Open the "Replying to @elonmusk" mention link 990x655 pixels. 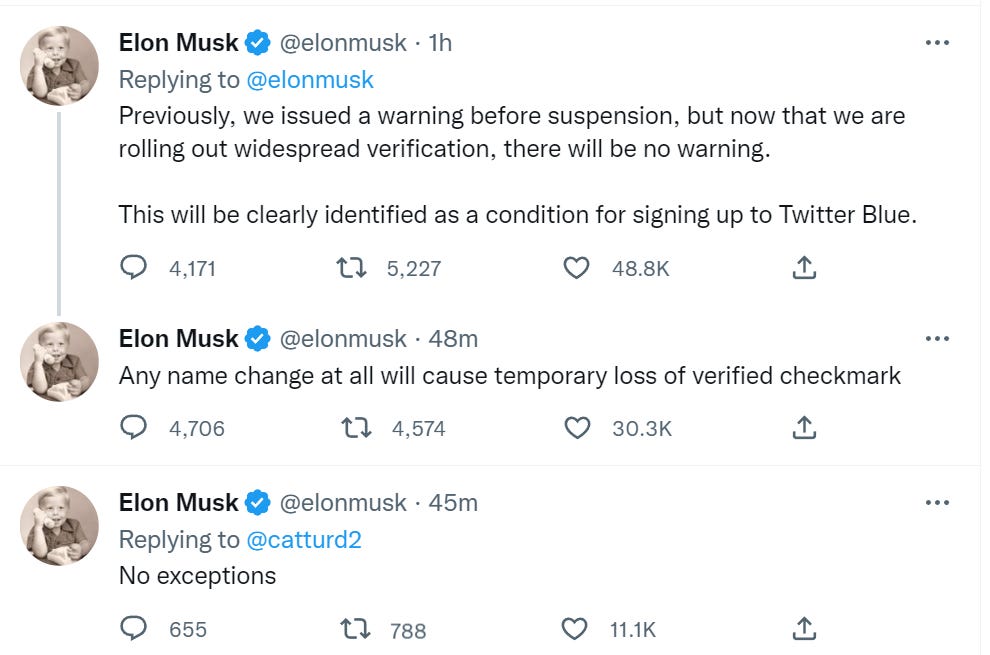309,80
